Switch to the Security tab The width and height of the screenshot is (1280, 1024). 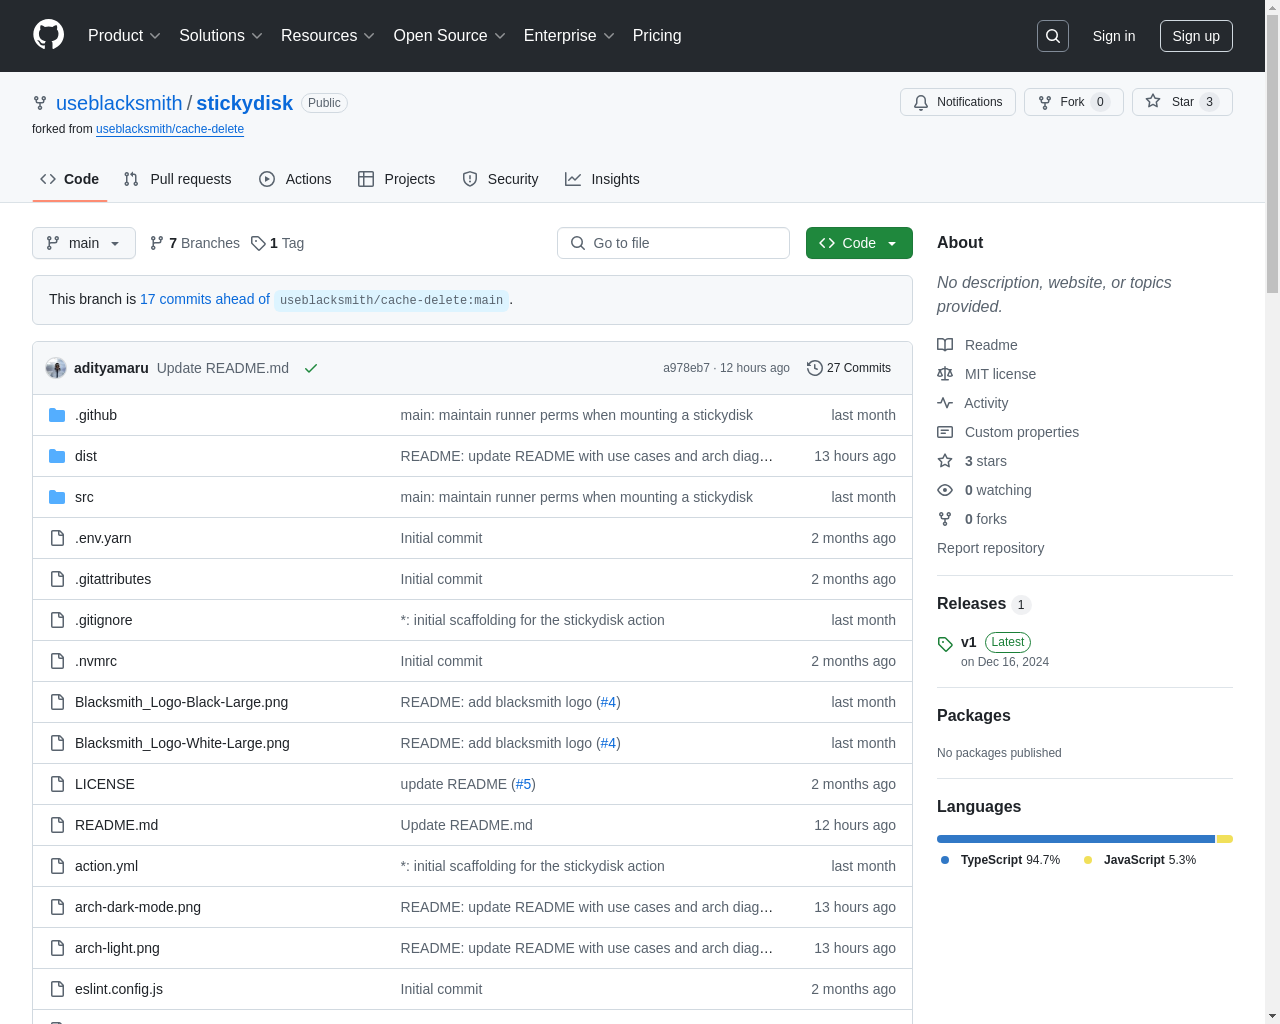point(500,179)
